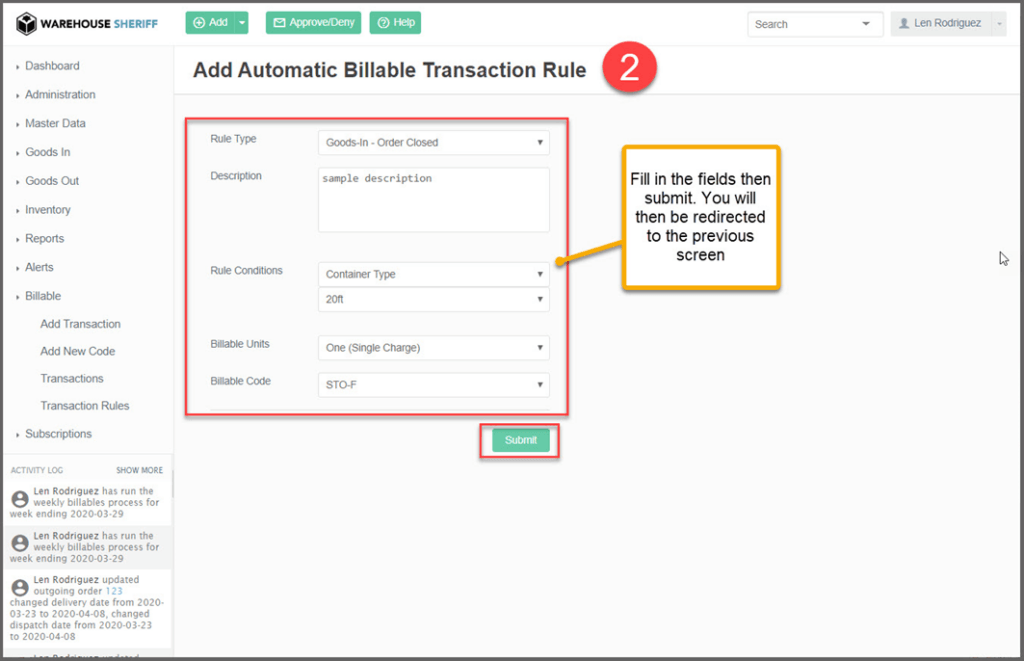Open Transaction Rules in the Billable menu
The image size is (1024, 661).
coord(85,406)
